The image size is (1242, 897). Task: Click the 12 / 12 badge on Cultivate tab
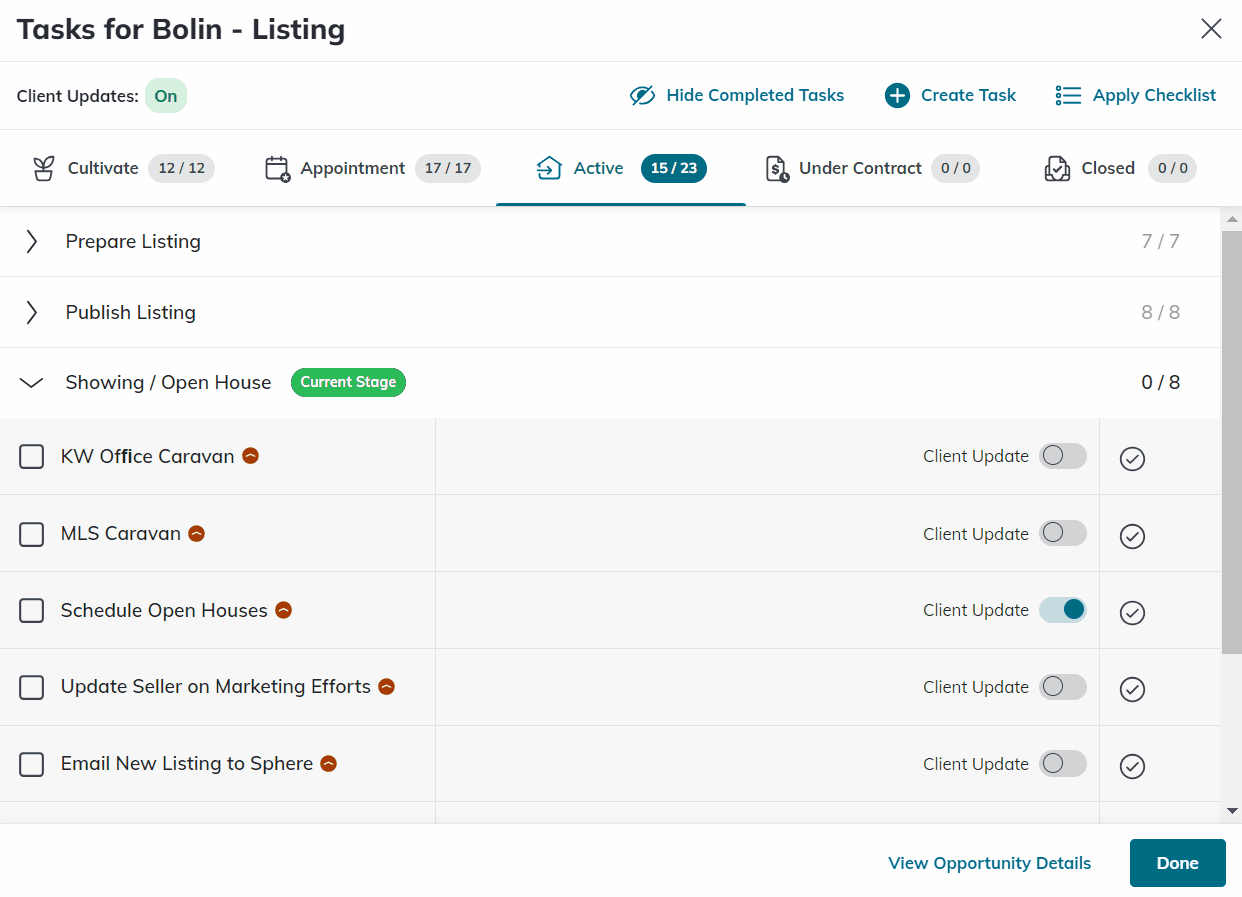(x=181, y=168)
